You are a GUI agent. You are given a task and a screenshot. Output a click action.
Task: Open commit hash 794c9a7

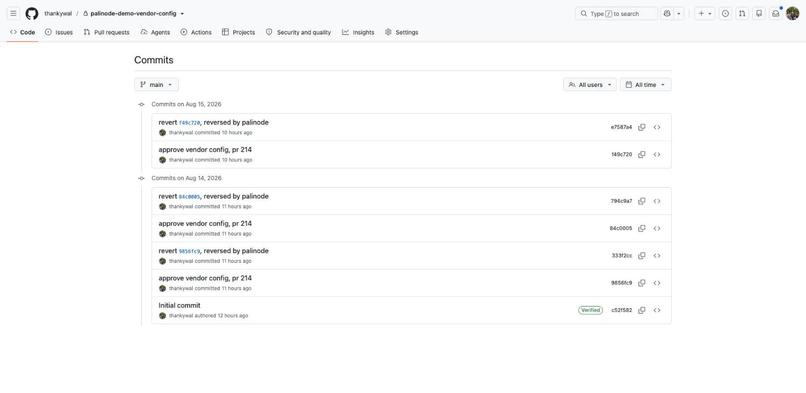point(621,201)
